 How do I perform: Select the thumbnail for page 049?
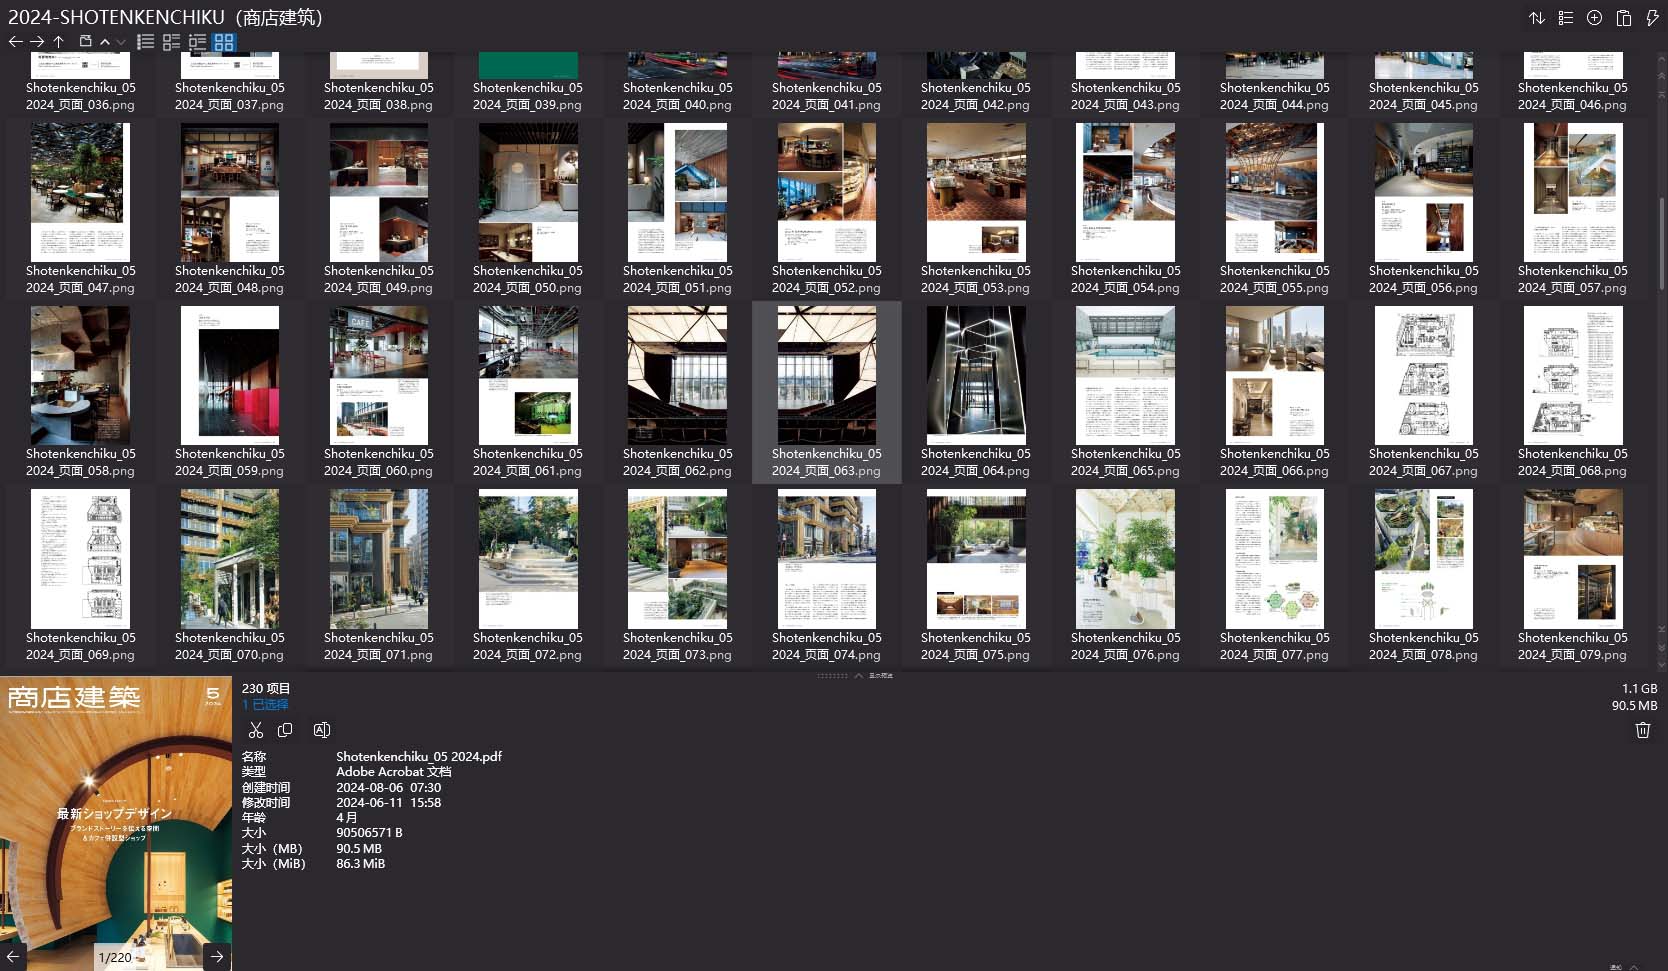coord(379,192)
